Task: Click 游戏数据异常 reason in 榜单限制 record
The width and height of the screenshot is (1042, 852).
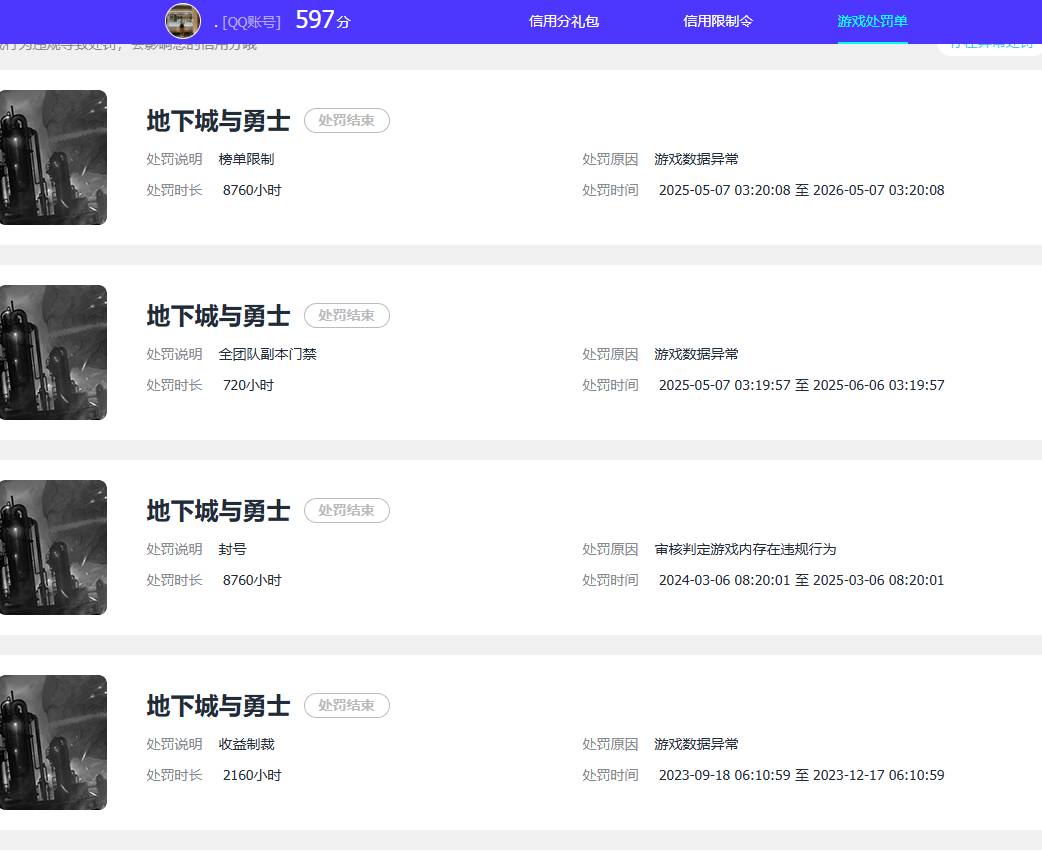Action: coord(696,160)
